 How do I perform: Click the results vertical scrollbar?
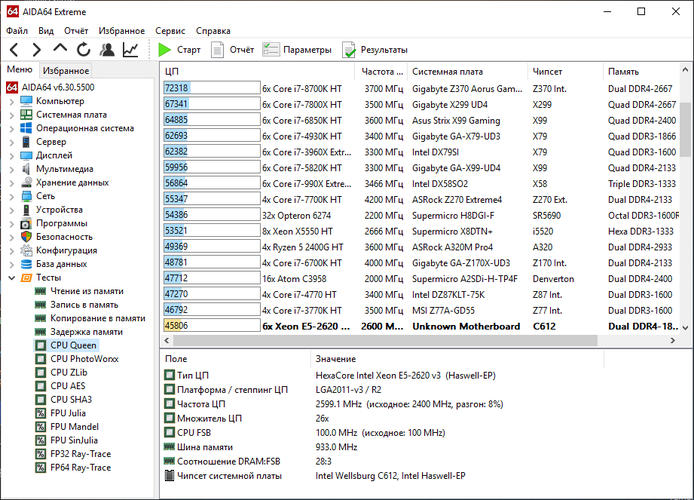point(685,130)
